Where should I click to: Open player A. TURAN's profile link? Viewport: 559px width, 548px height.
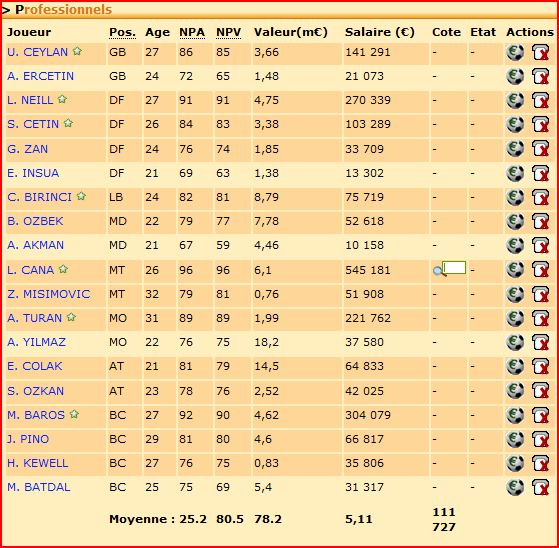click(x=35, y=318)
